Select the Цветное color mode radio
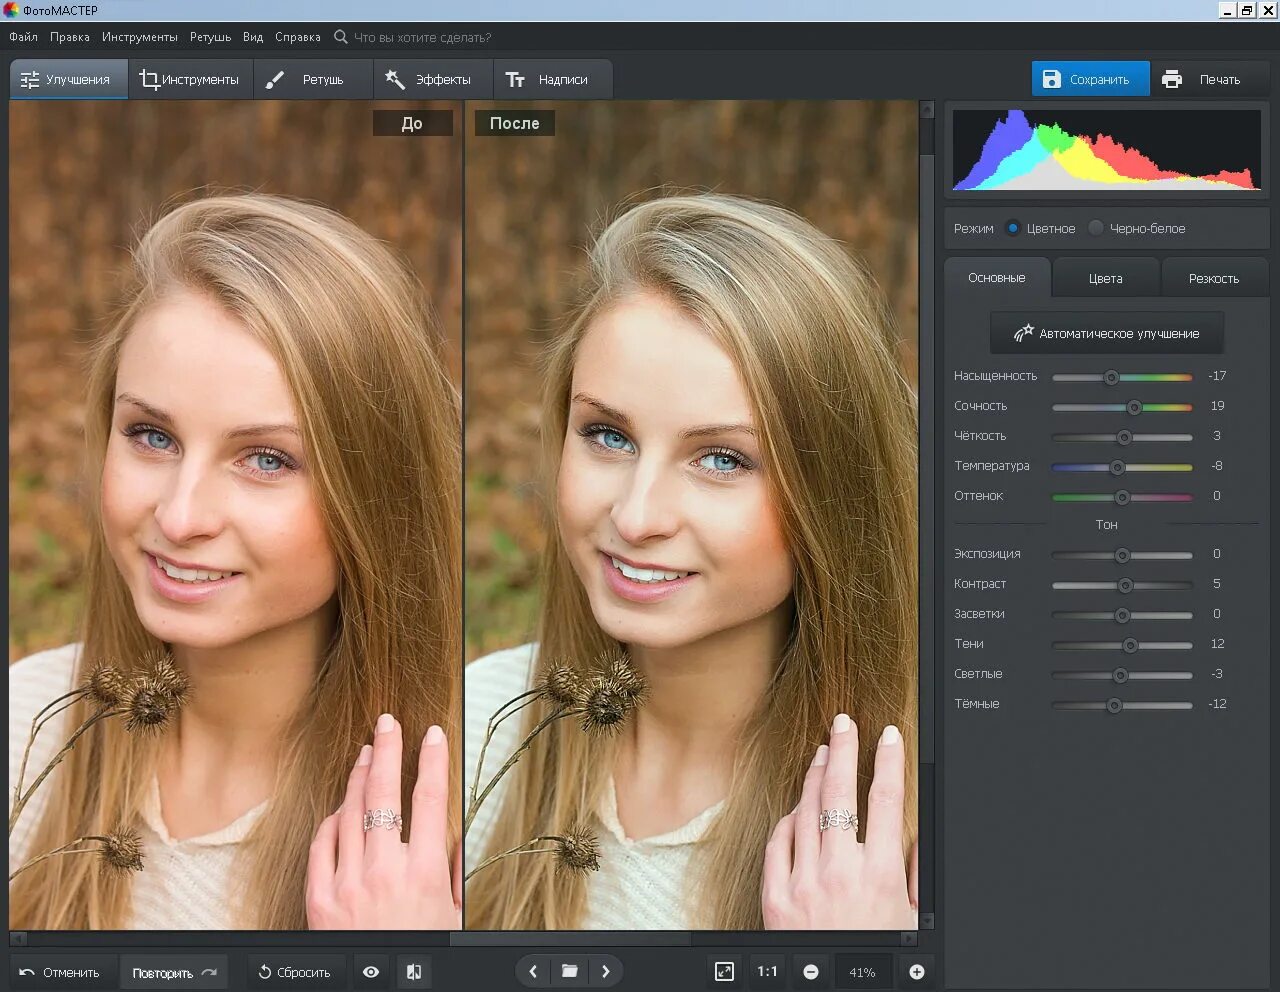This screenshot has width=1280, height=992. [1013, 228]
